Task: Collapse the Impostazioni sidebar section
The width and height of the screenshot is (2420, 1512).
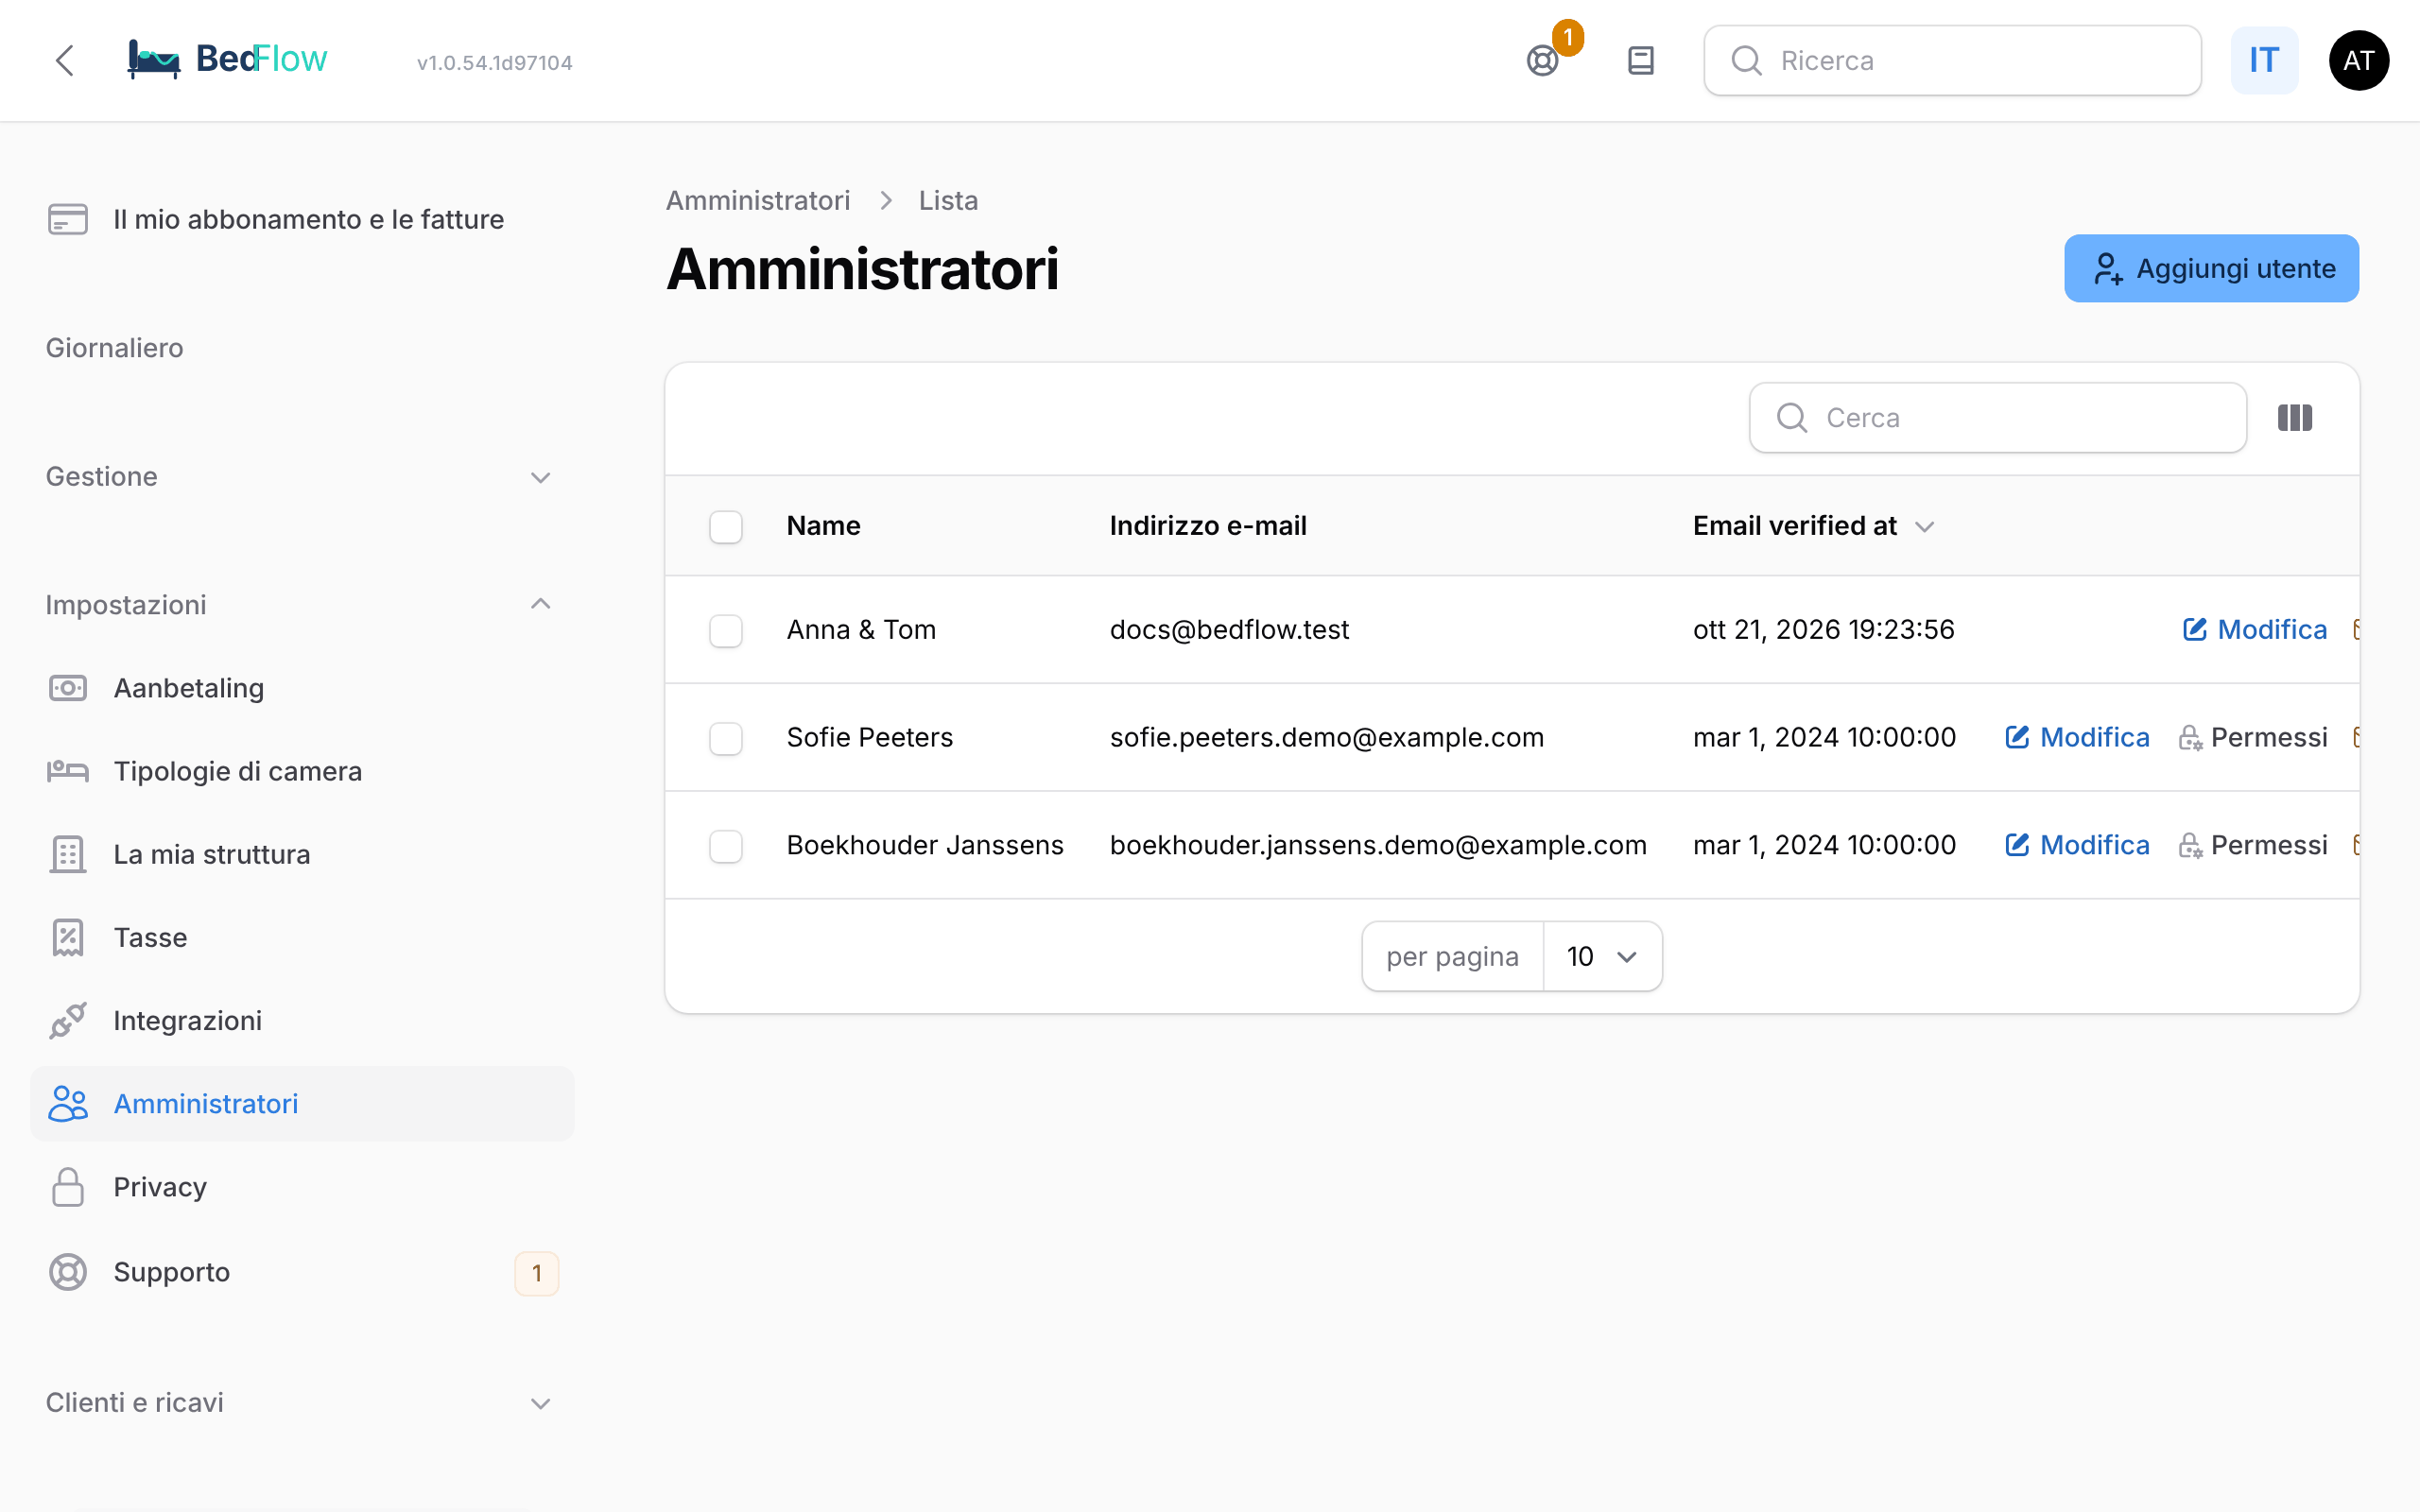Action: (300, 605)
